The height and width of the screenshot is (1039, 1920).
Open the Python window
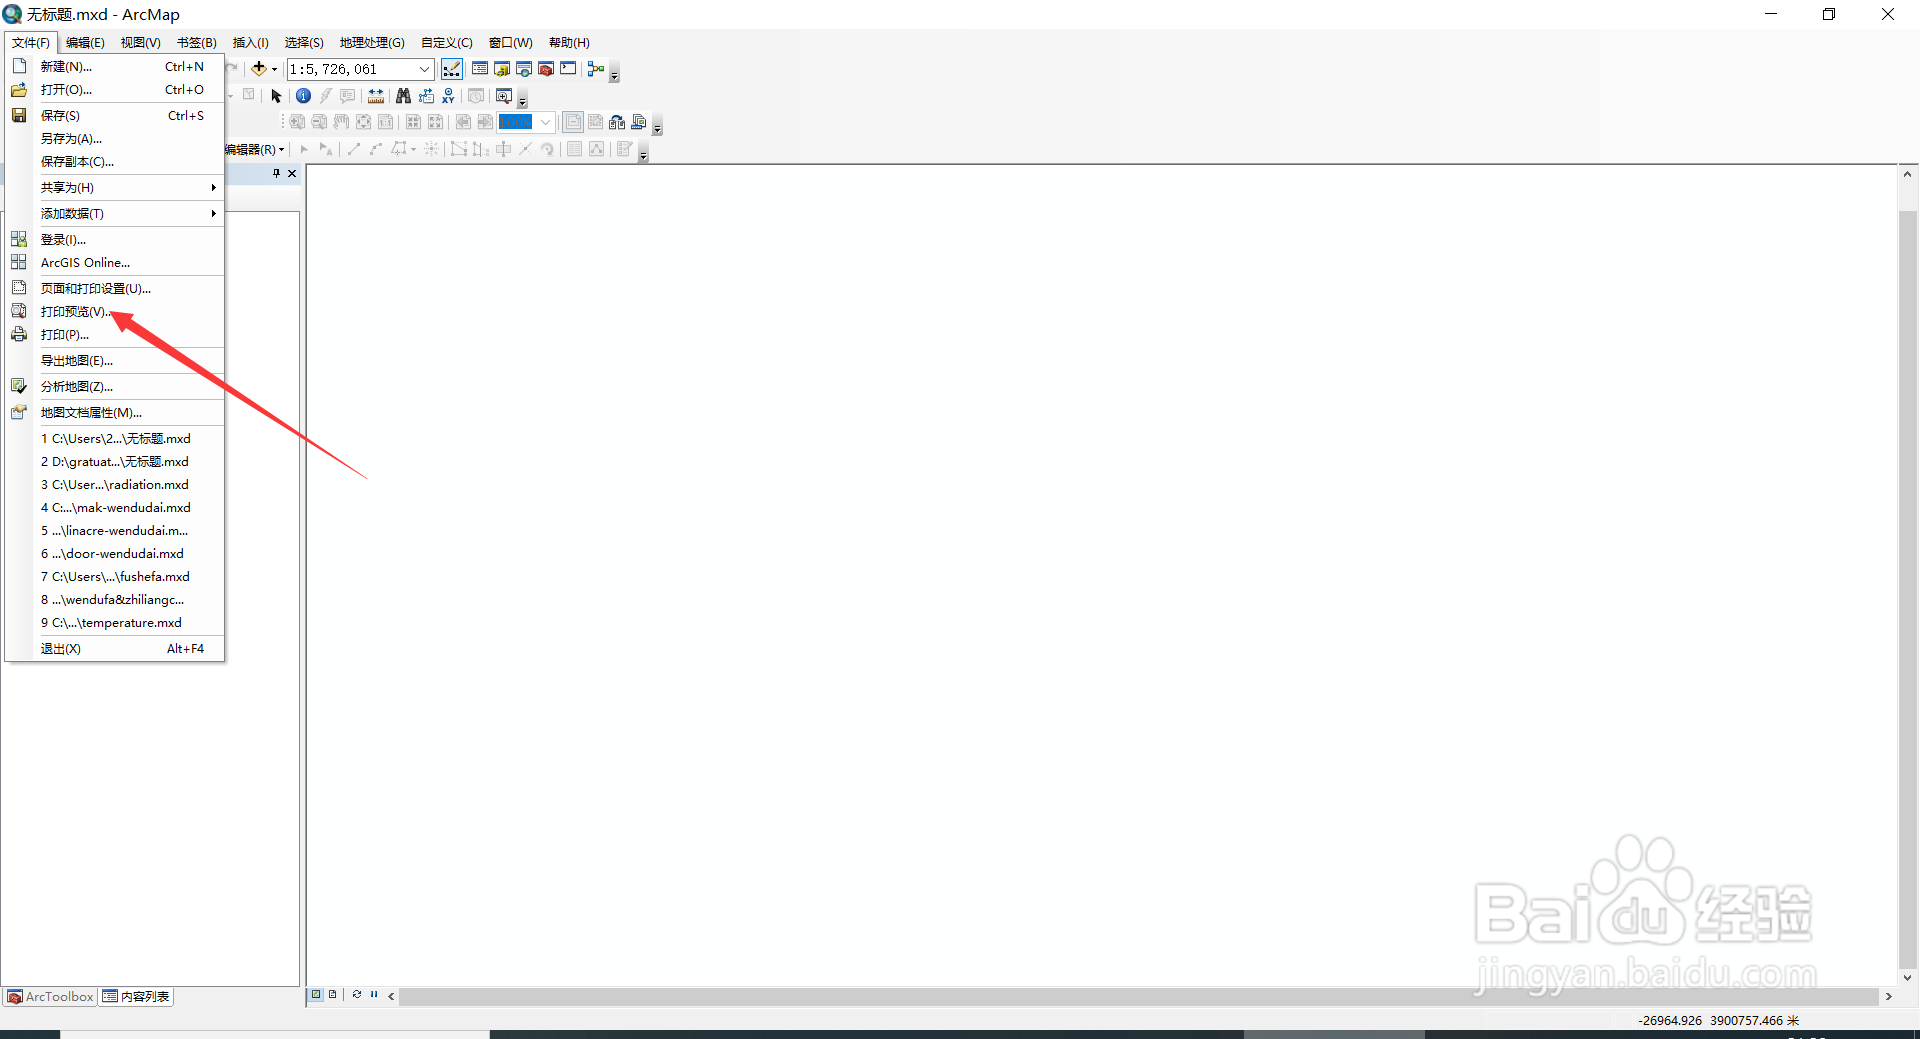coord(568,68)
